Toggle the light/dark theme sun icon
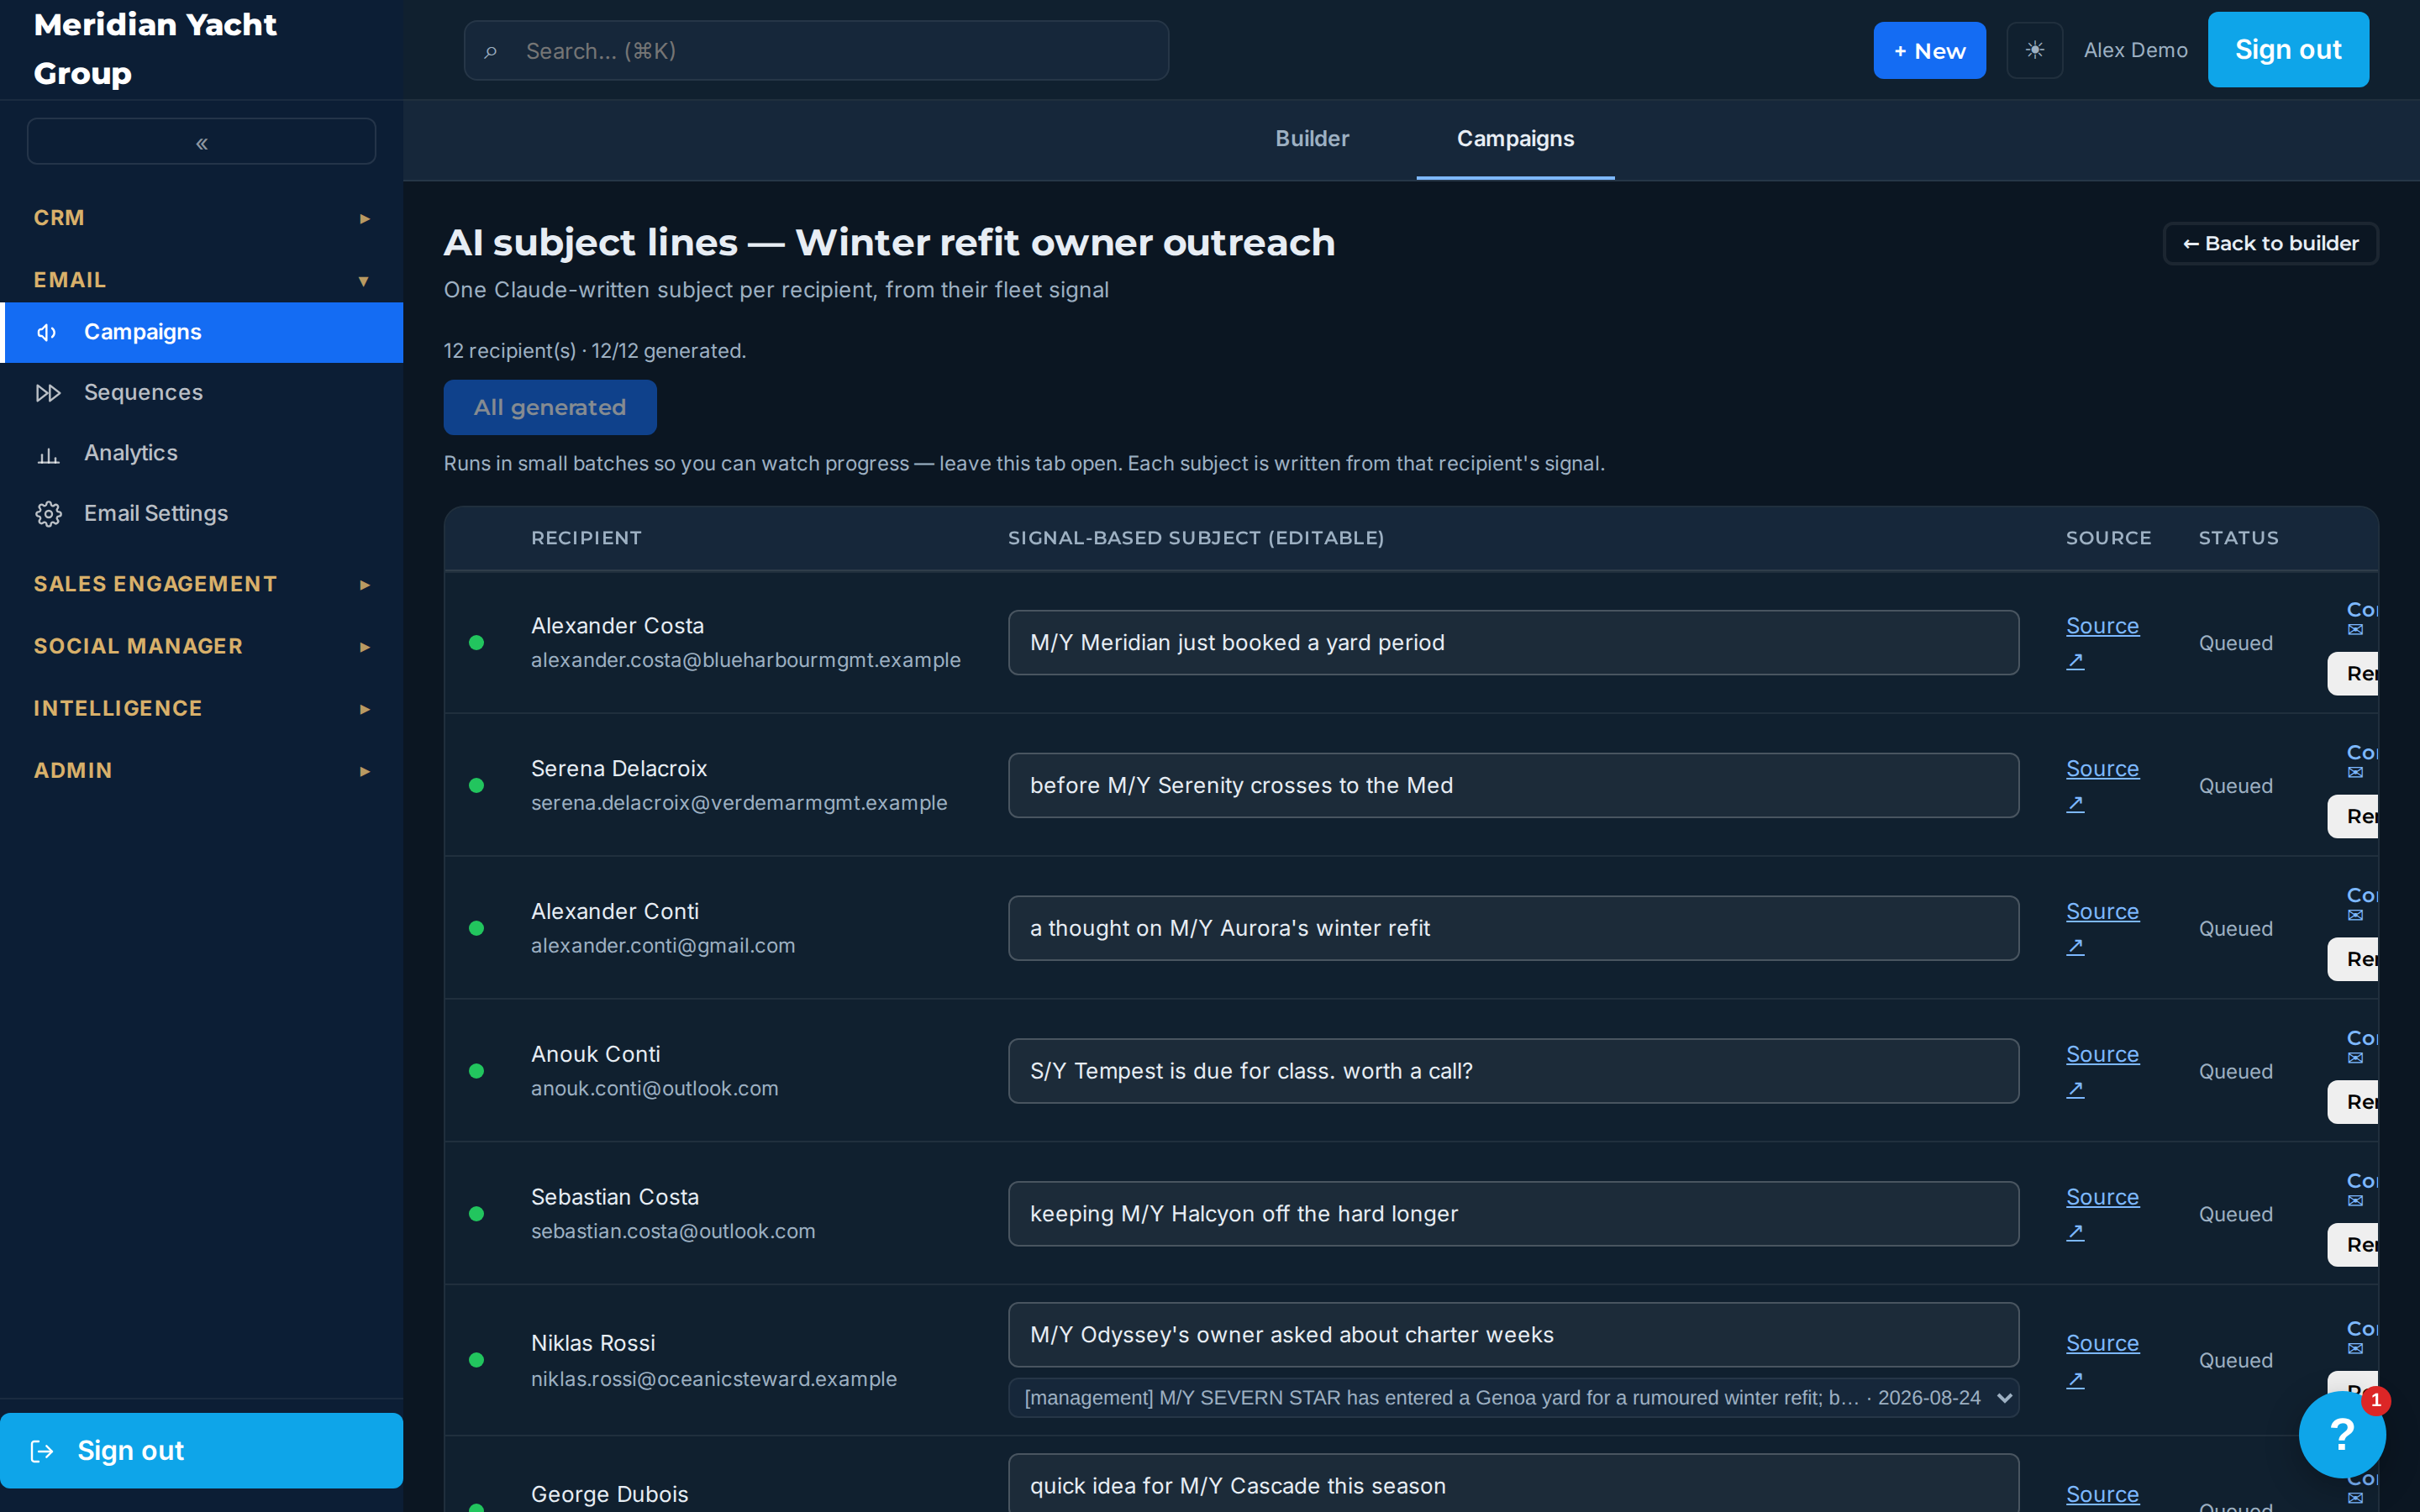Screen dimensions: 2420x1512 [2034, 50]
